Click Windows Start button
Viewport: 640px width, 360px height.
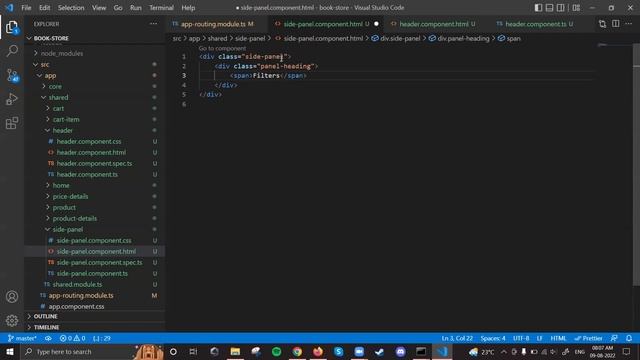pos(10,351)
